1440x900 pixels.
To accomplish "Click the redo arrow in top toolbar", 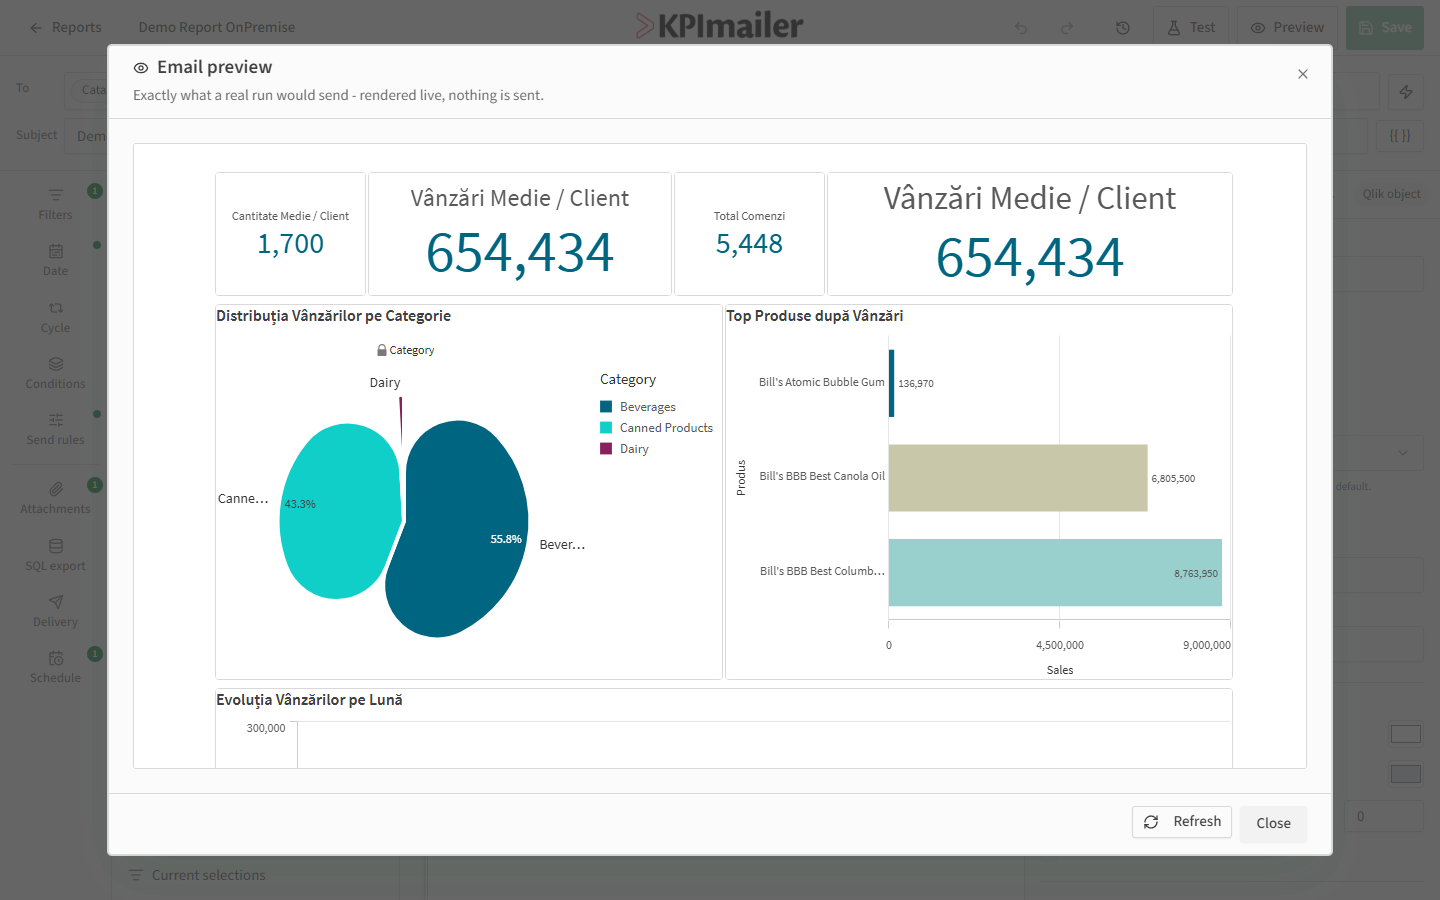I will pyautogui.click(x=1067, y=28).
